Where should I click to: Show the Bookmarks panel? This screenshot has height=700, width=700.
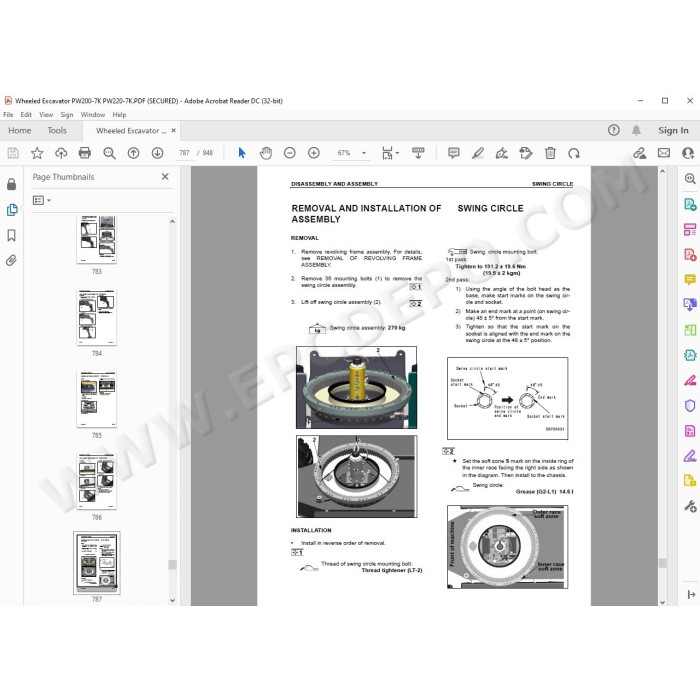click(x=12, y=235)
